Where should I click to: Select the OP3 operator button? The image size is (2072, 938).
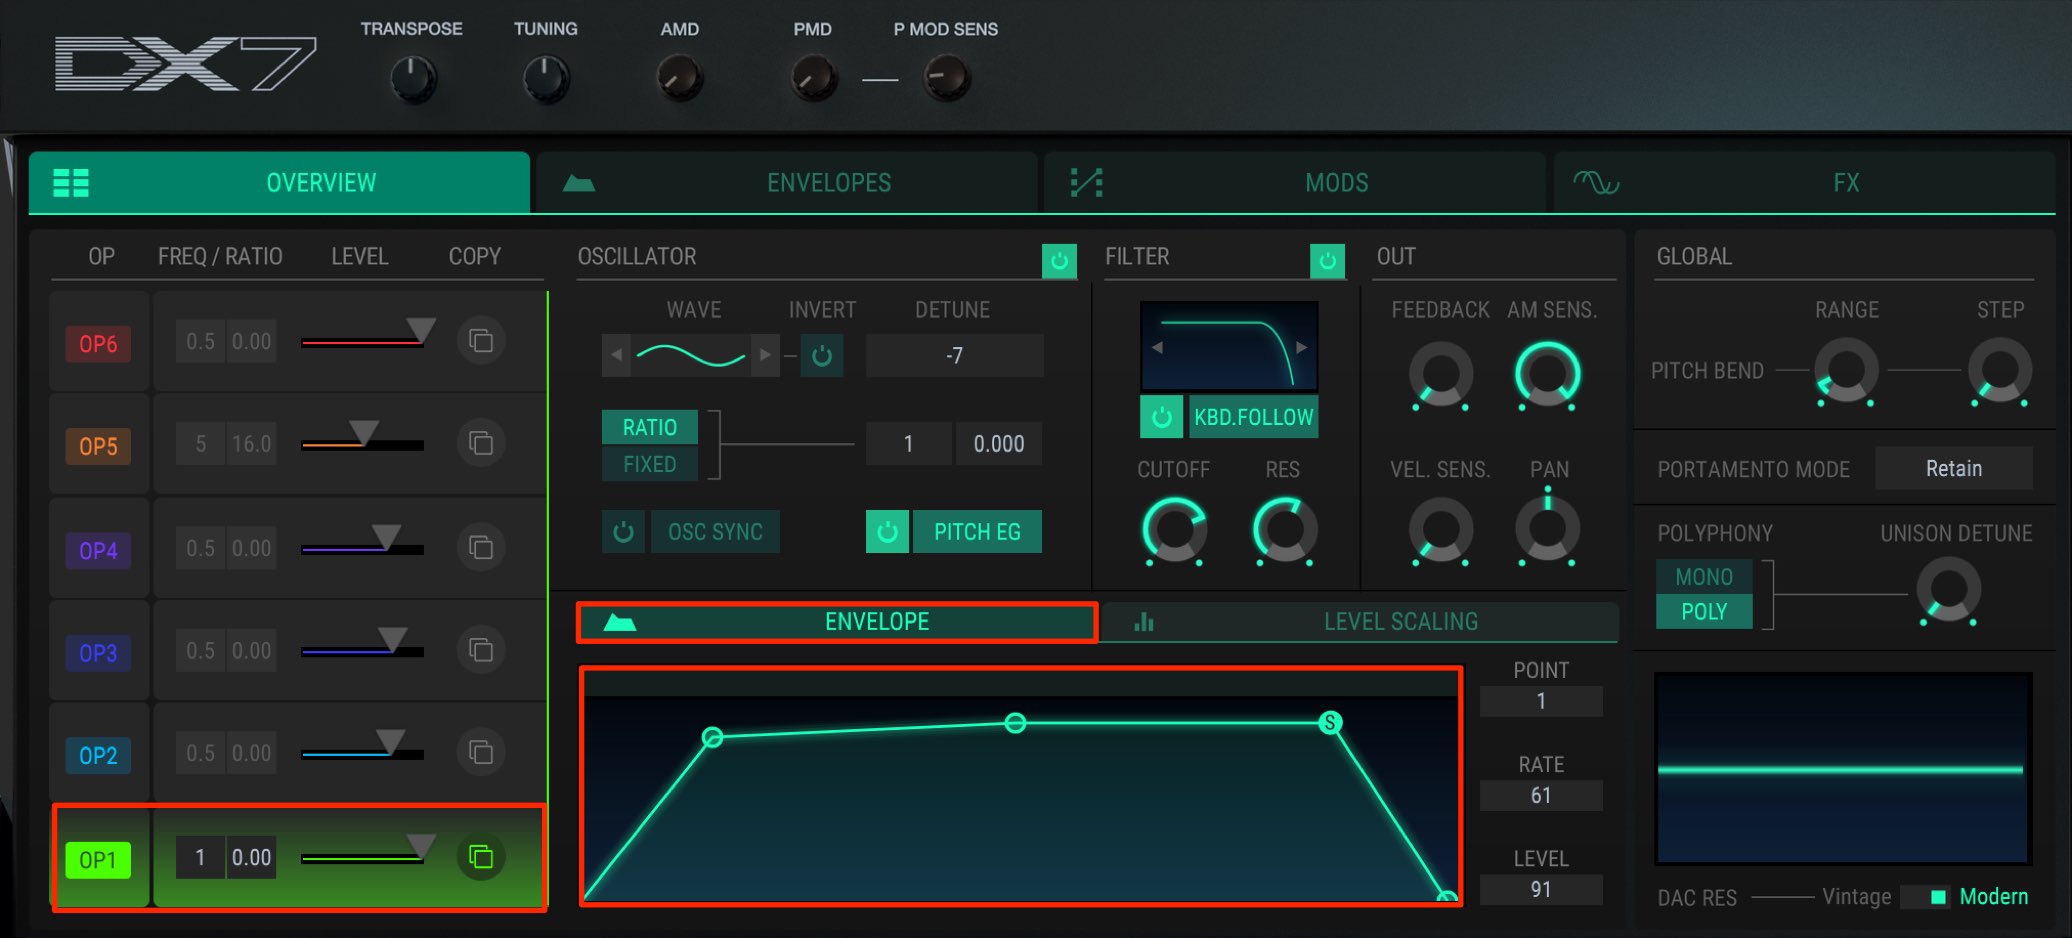(98, 652)
